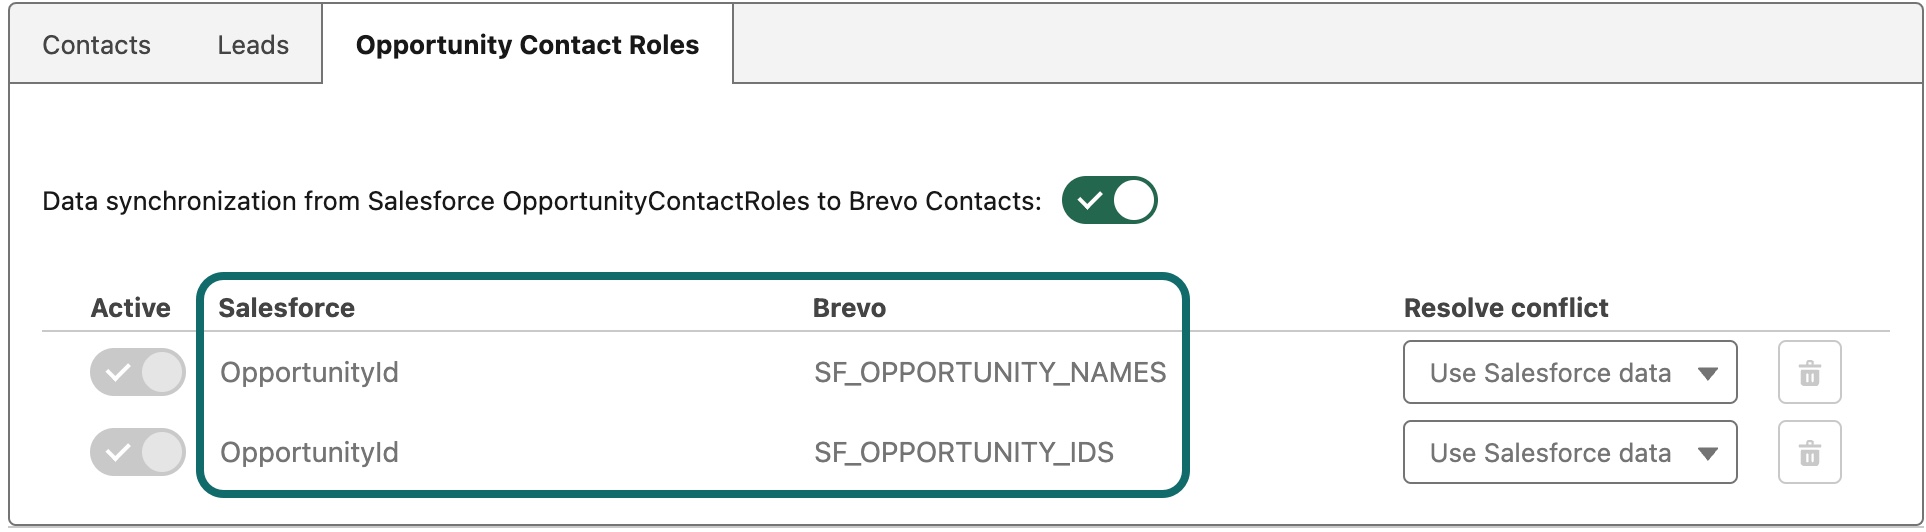
Task: Select the Opportunity Contact Roles tab
Action: pyautogui.click(x=527, y=45)
